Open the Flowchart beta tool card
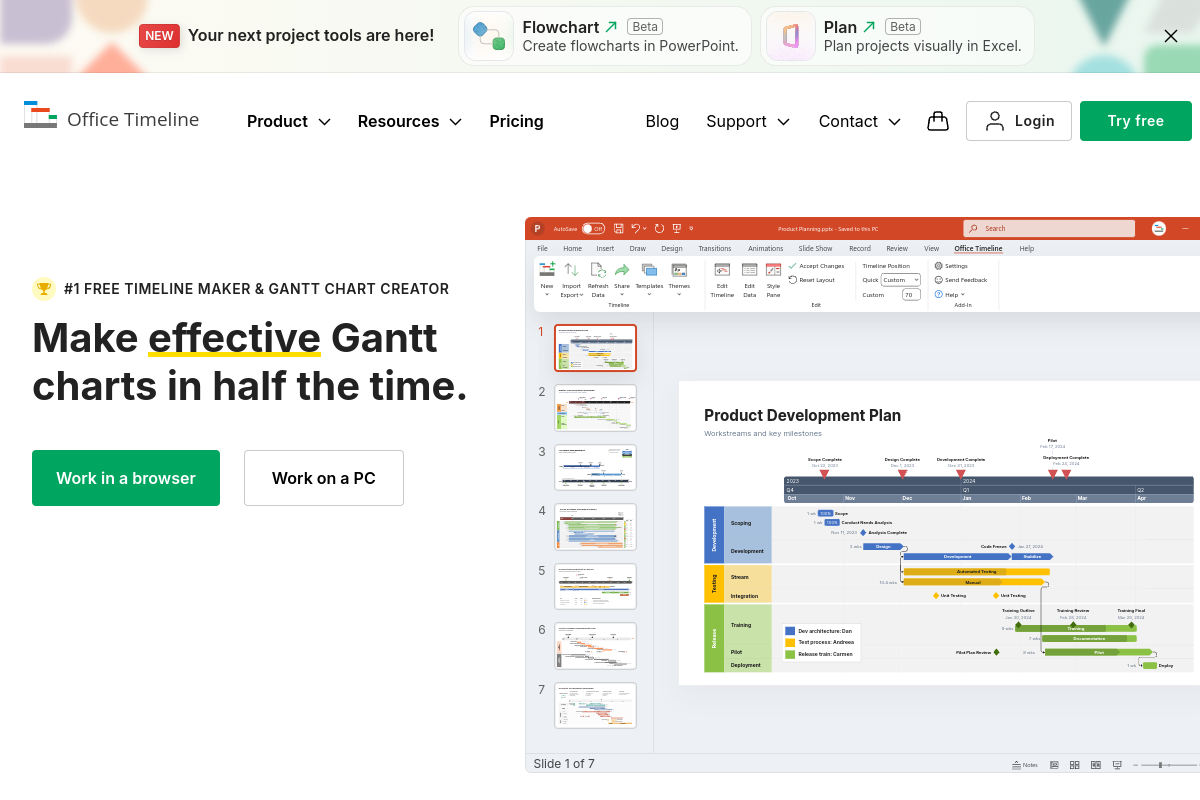Viewport: 1200px width, 800px height. pyautogui.click(x=605, y=36)
